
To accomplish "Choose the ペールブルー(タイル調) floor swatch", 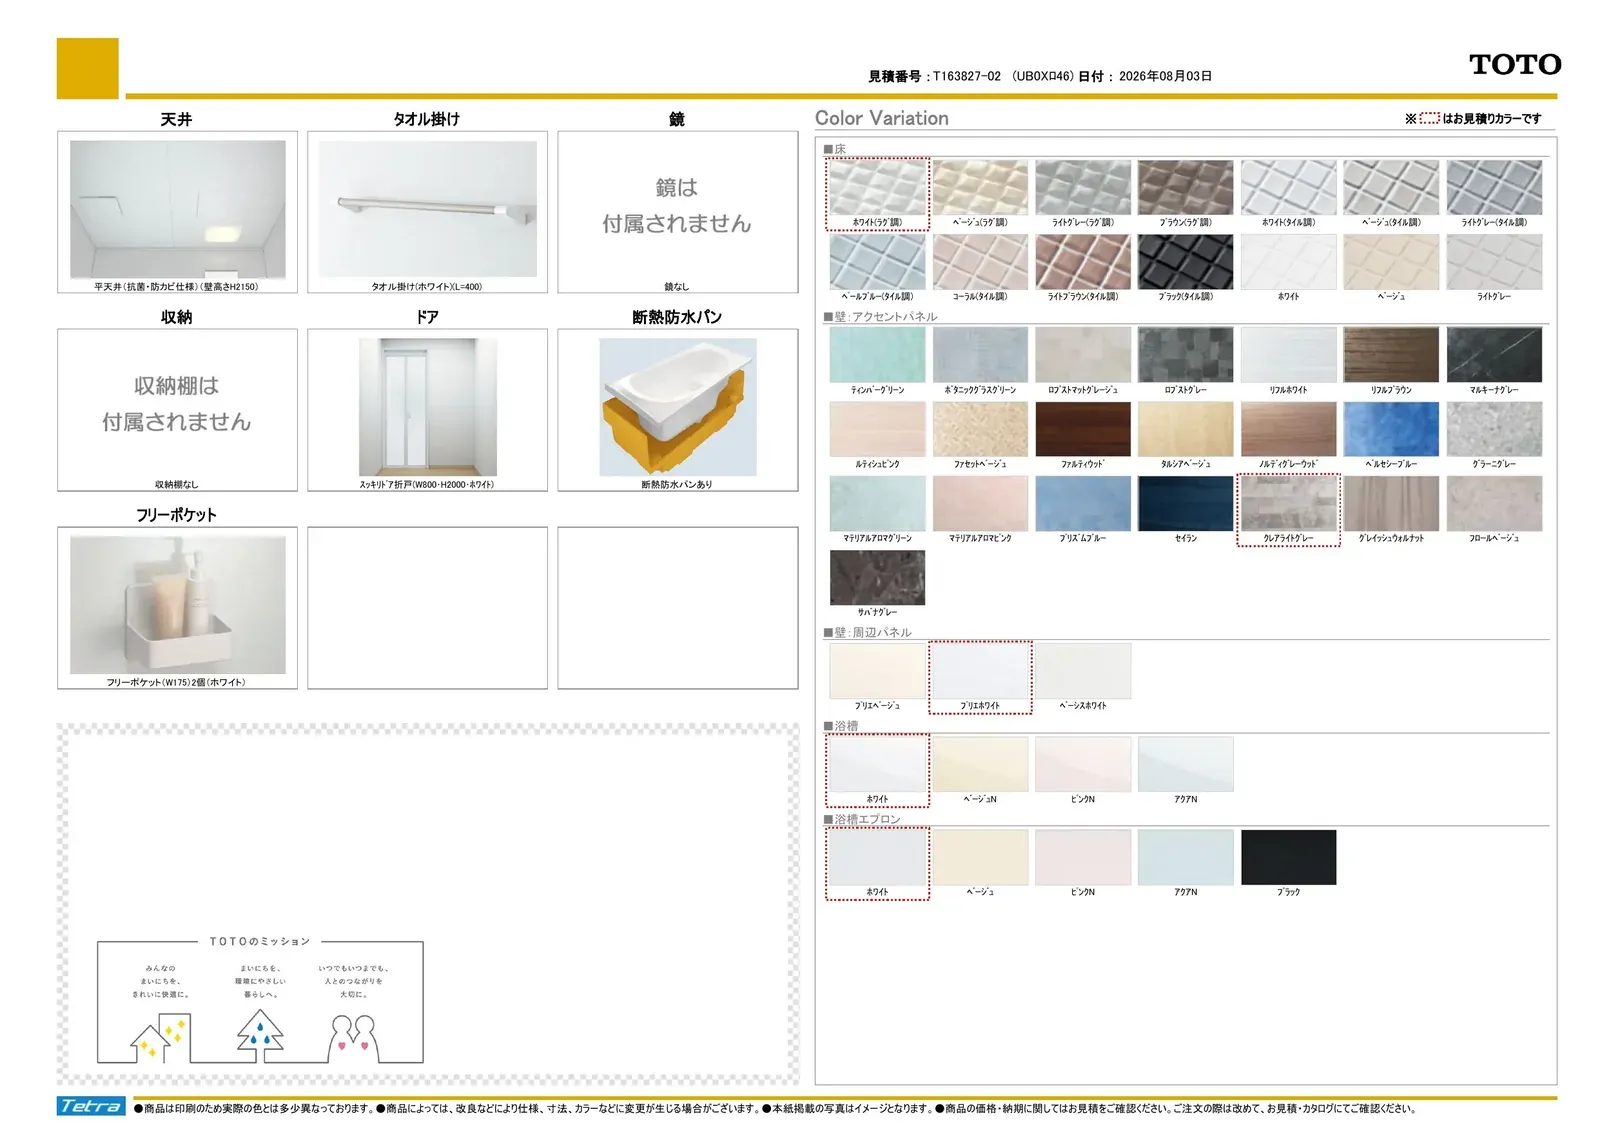I will point(877,262).
